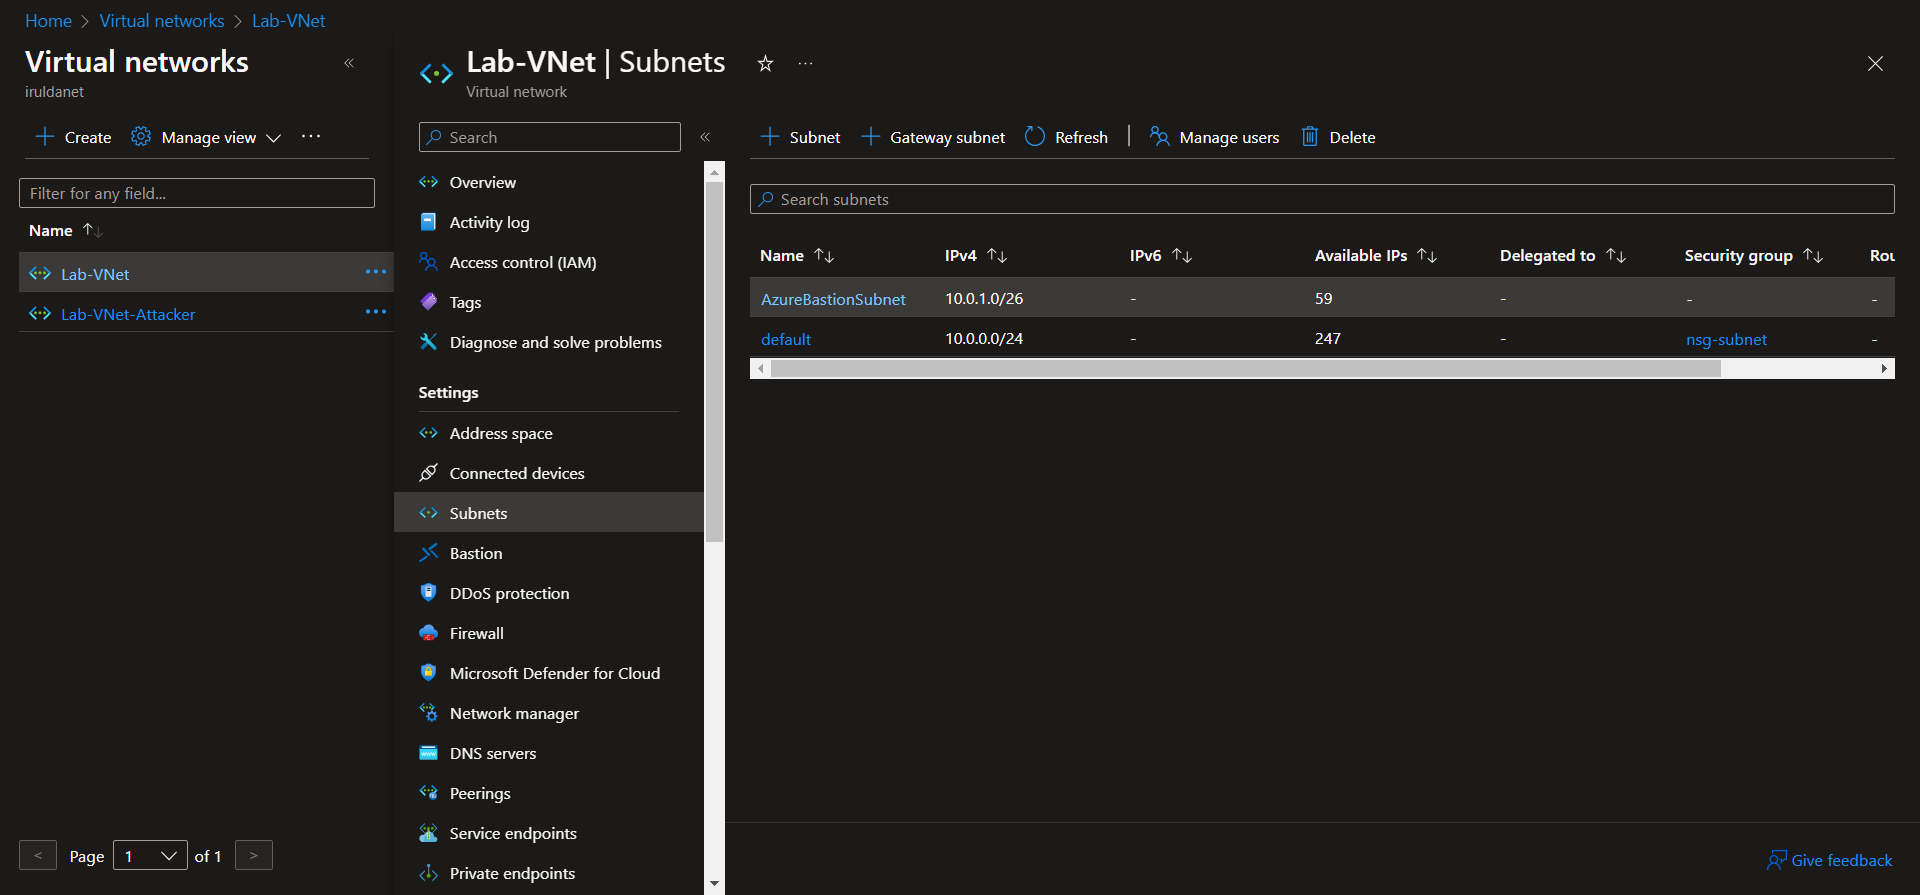Collapse the Virtual networks list panel
Image resolution: width=1920 pixels, height=895 pixels.
[349, 63]
